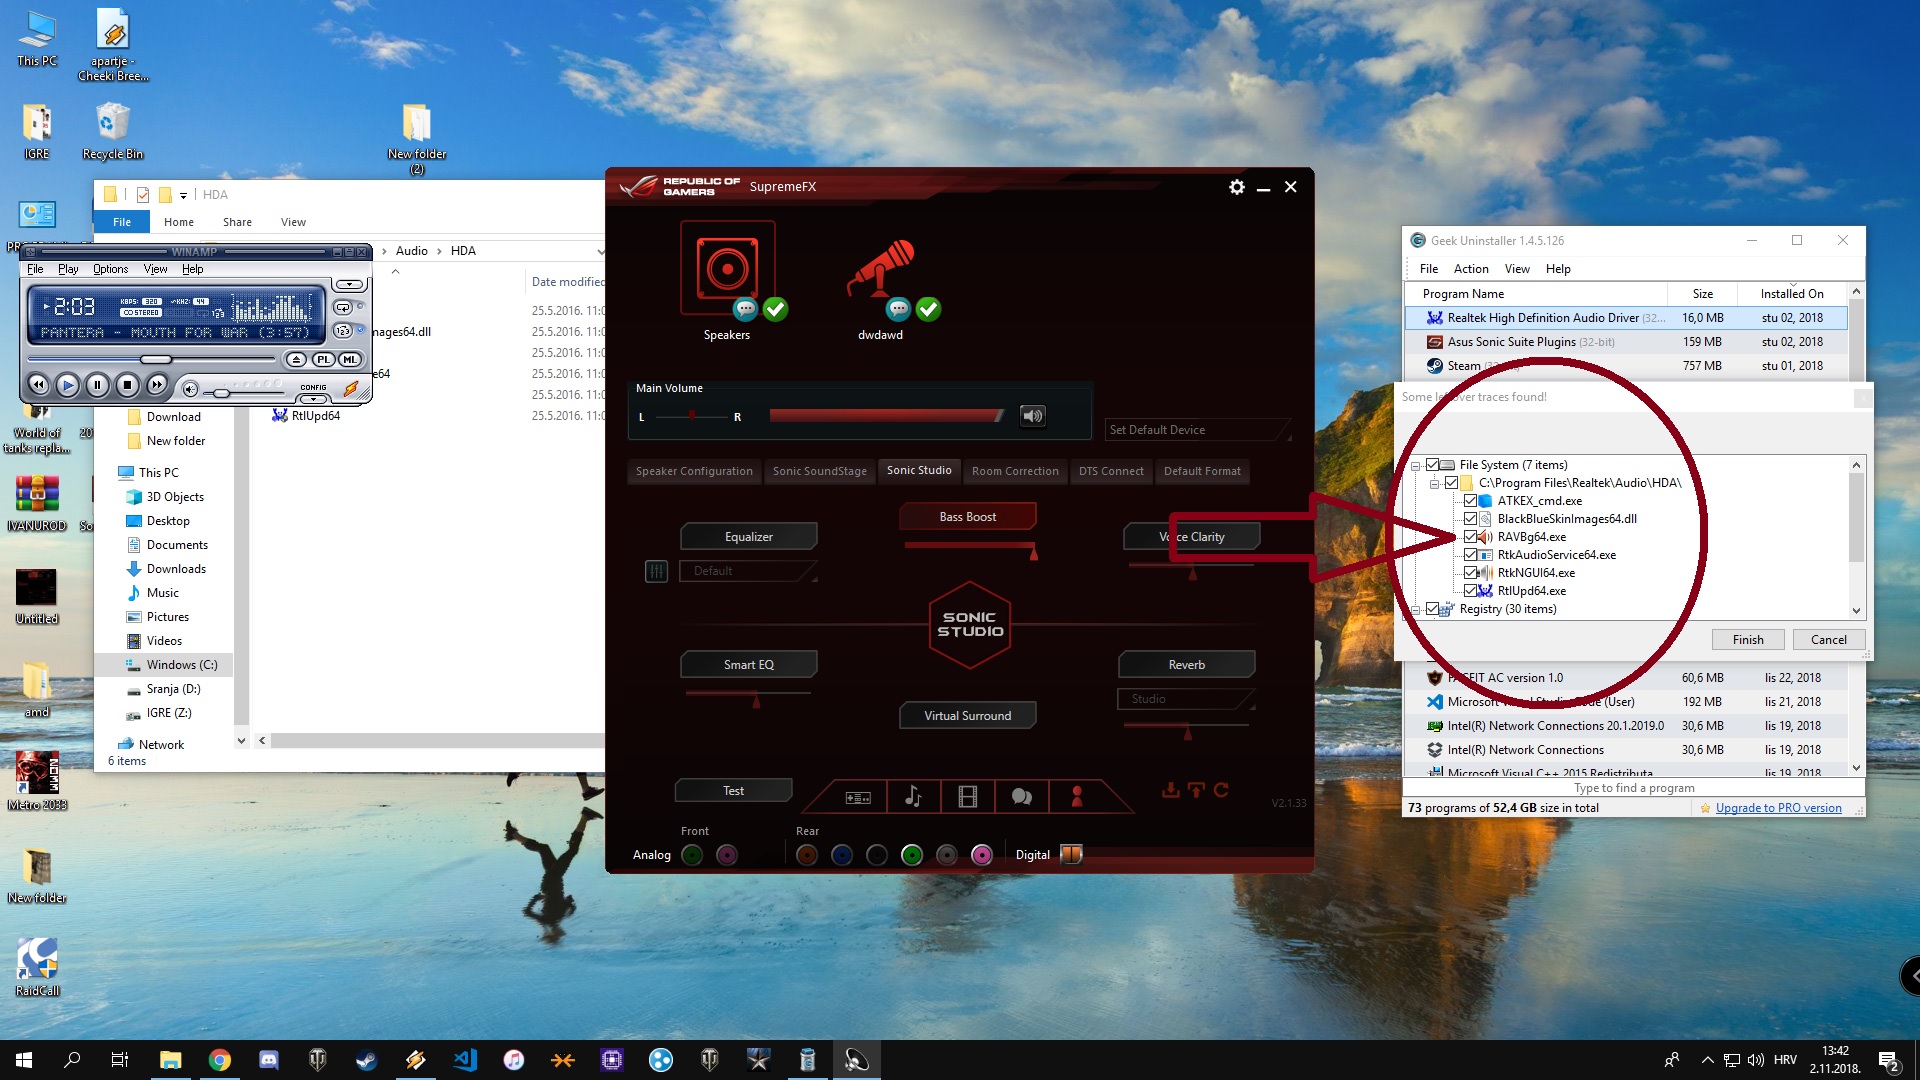Stop playback in Winamp
The width and height of the screenshot is (1920, 1080).
127,385
